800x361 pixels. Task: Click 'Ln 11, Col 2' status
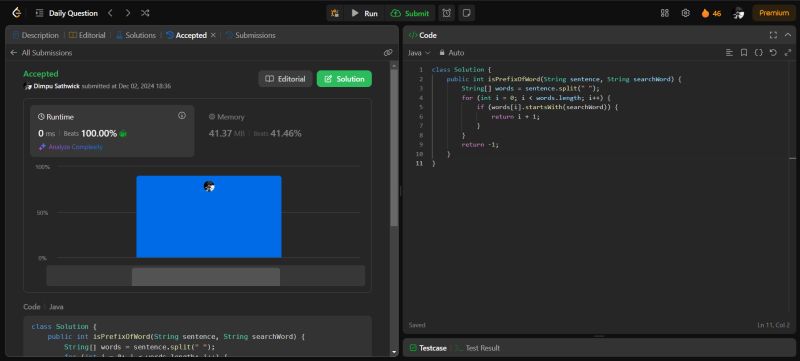point(773,325)
